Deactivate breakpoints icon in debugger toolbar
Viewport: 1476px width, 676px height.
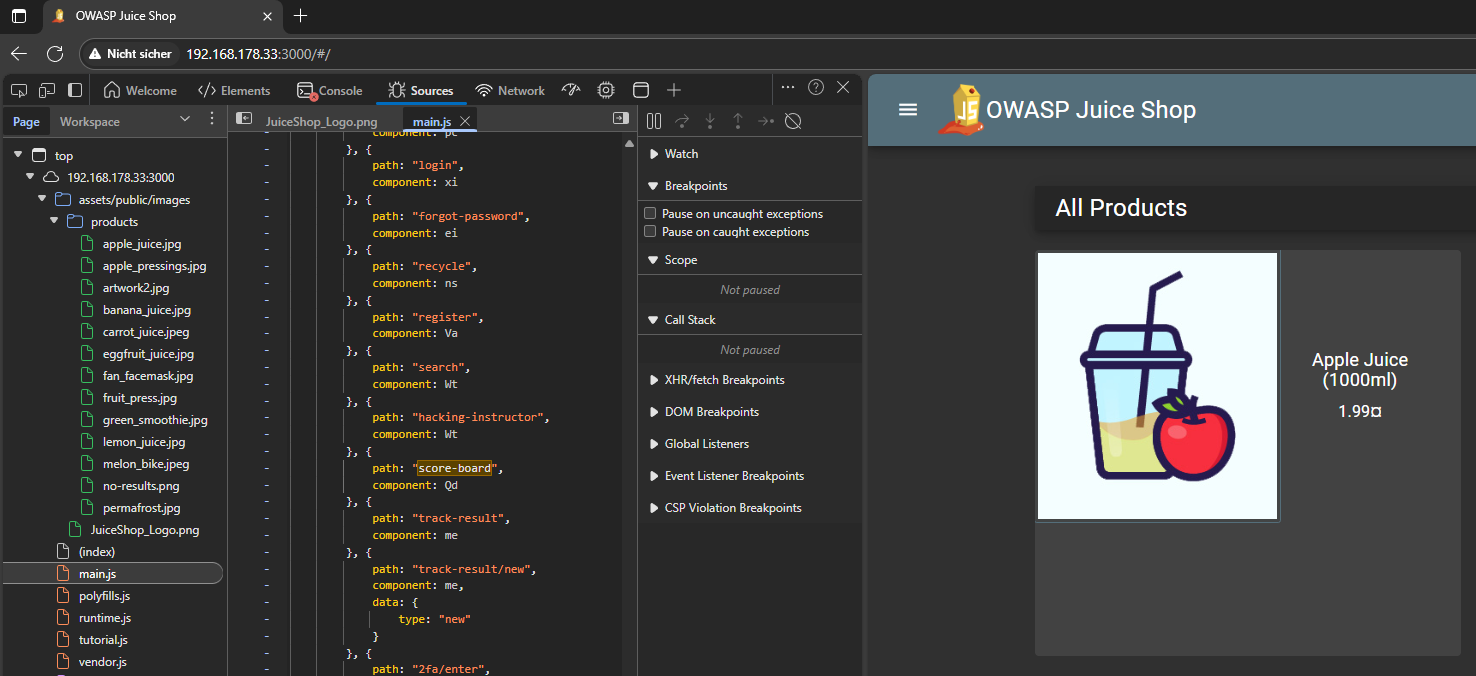point(793,121)
